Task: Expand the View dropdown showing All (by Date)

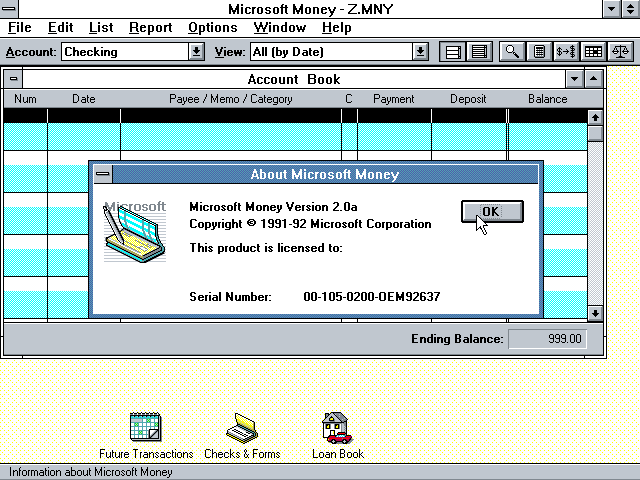Action: click(x=420, y=51)
